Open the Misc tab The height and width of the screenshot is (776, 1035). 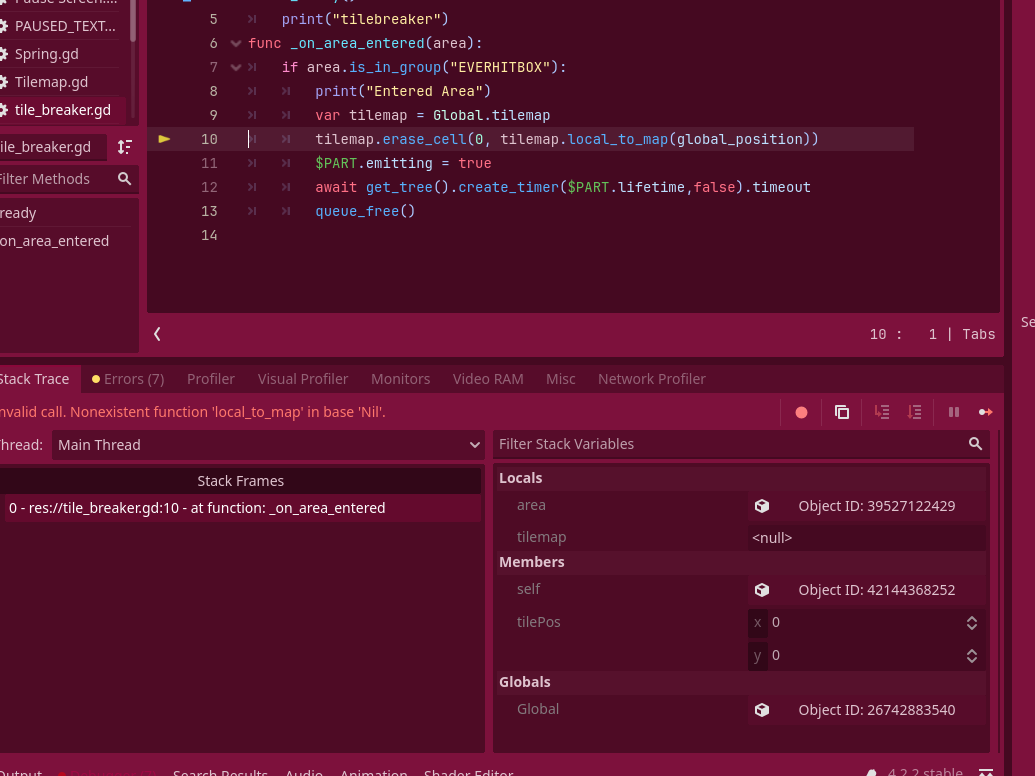(x=560, y=379)
